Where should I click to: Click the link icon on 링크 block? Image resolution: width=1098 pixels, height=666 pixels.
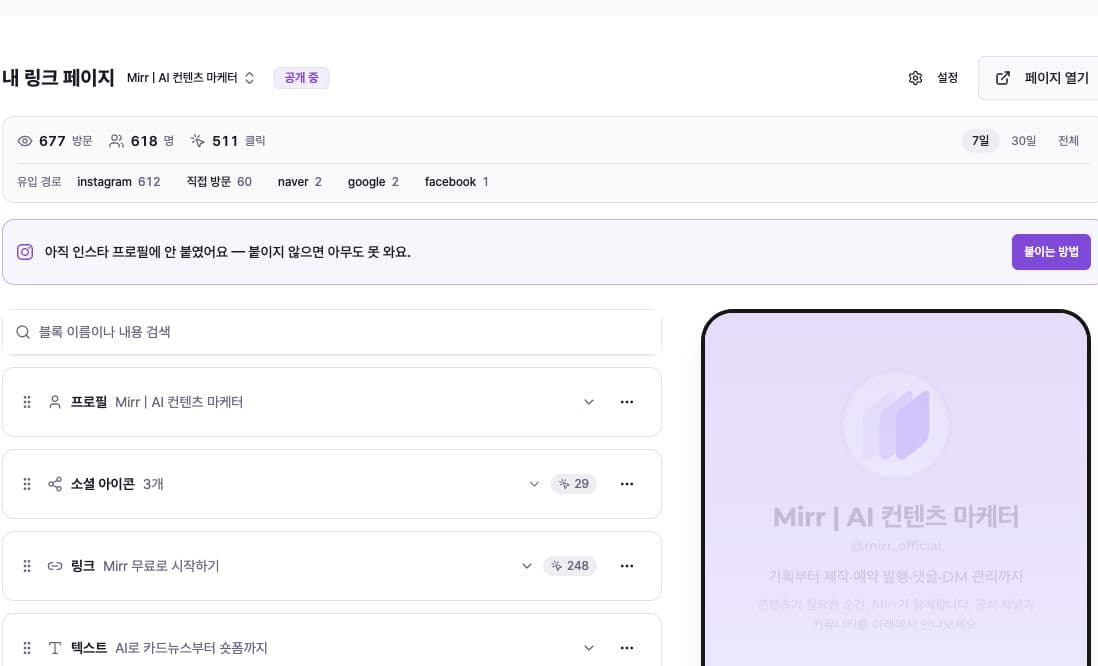pos(55,566)
